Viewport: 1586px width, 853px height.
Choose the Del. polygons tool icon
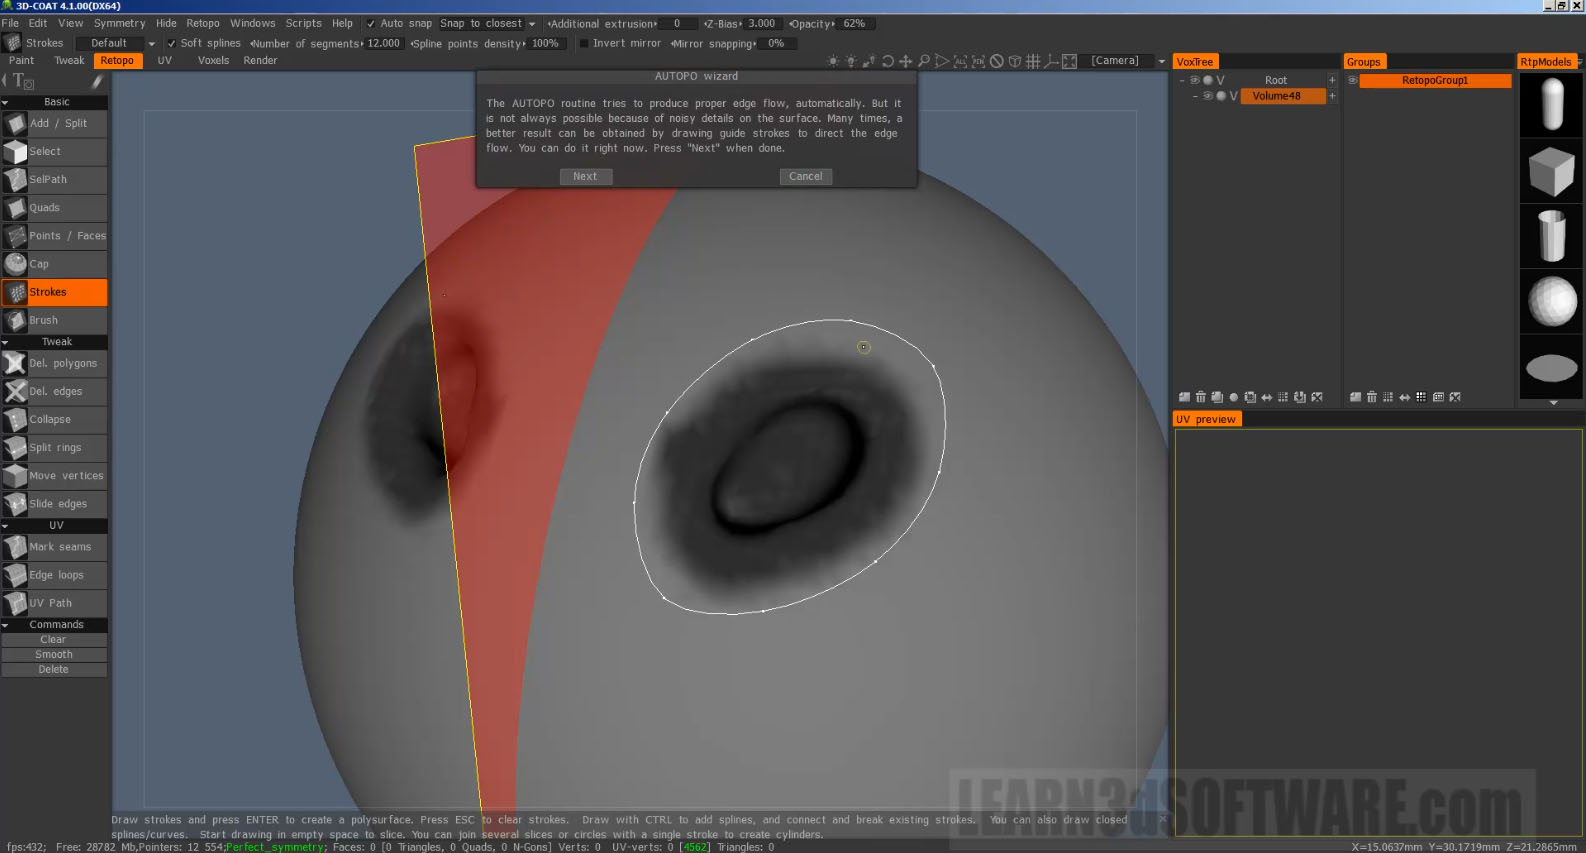[x=15, y=363]
